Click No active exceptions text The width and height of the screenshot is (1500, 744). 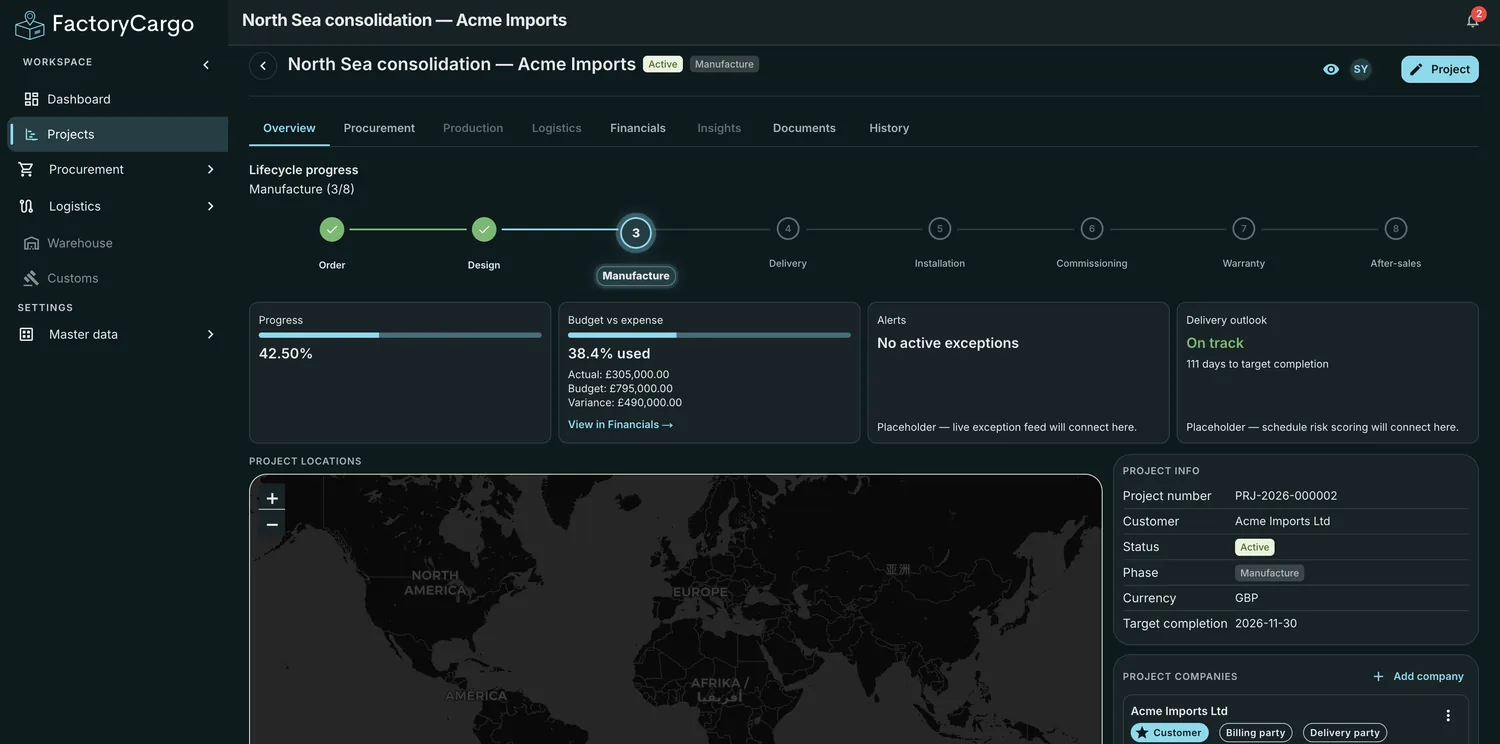click(x=948, y=343)
